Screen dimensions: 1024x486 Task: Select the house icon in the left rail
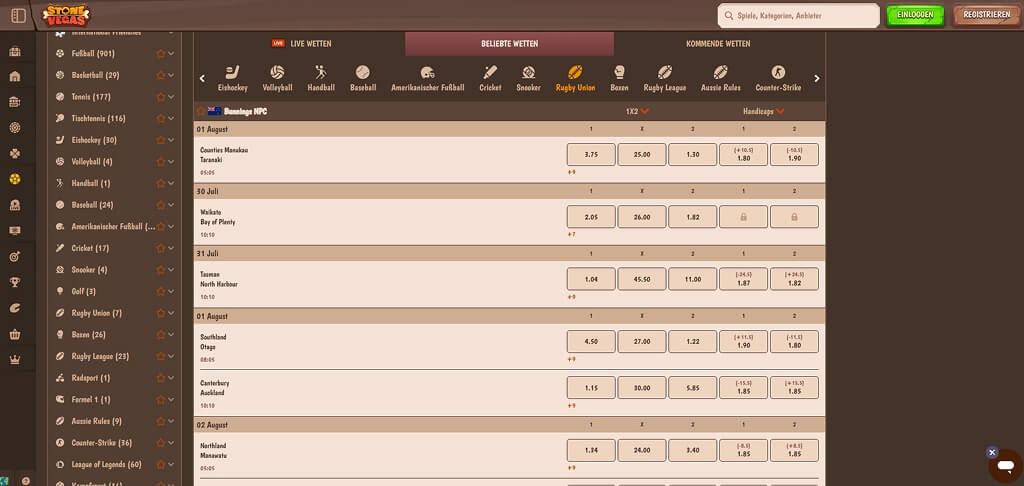coord(14,76)
